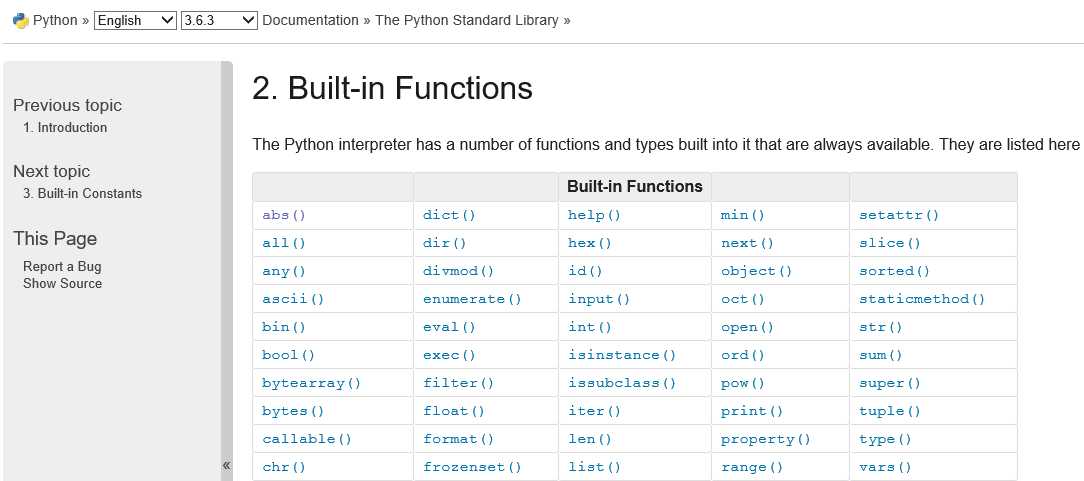Open the next() function link

click(747, 243)
